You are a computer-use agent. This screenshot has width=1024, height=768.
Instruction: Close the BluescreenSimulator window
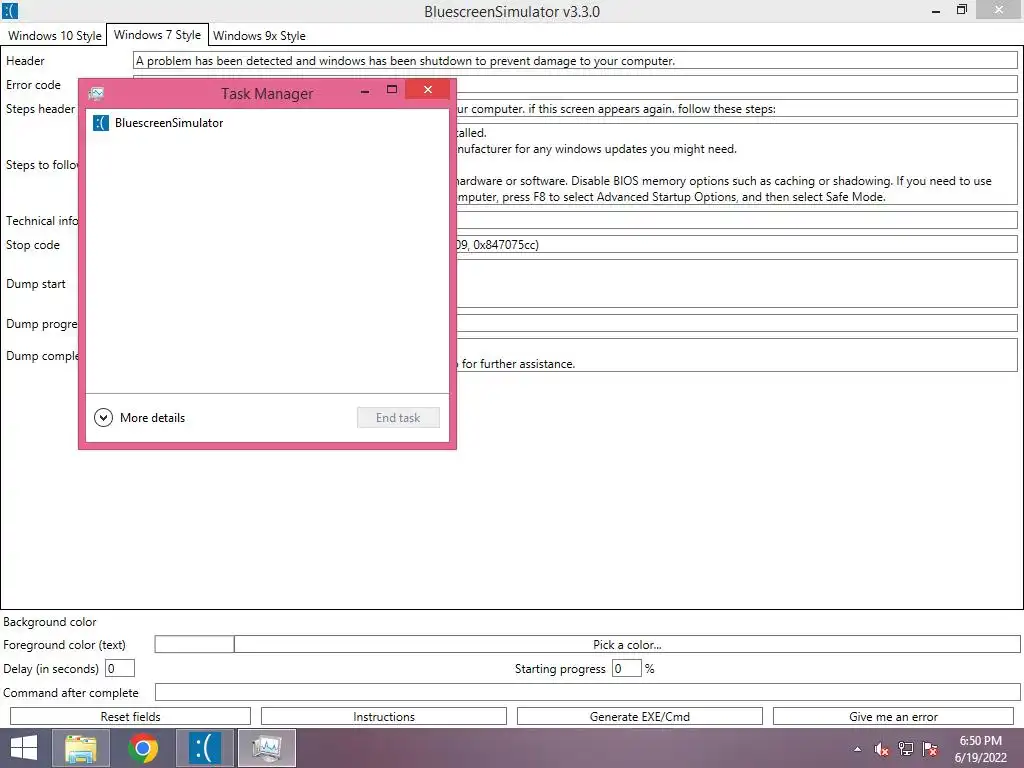(999, 10)
